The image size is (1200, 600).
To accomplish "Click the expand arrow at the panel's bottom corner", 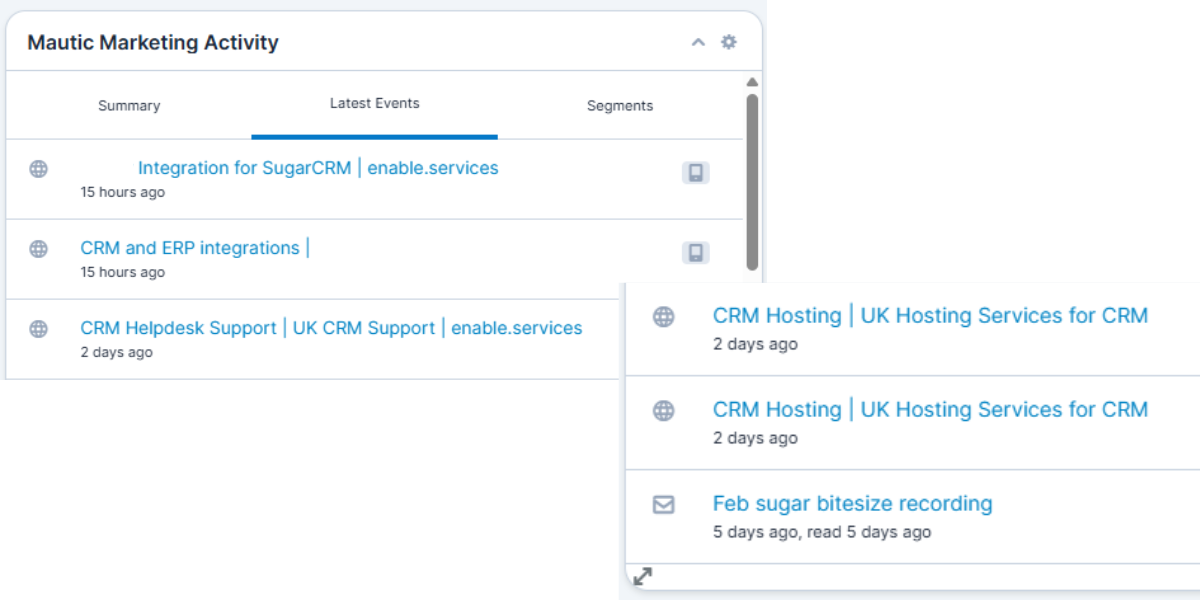I will coord(641,575).
